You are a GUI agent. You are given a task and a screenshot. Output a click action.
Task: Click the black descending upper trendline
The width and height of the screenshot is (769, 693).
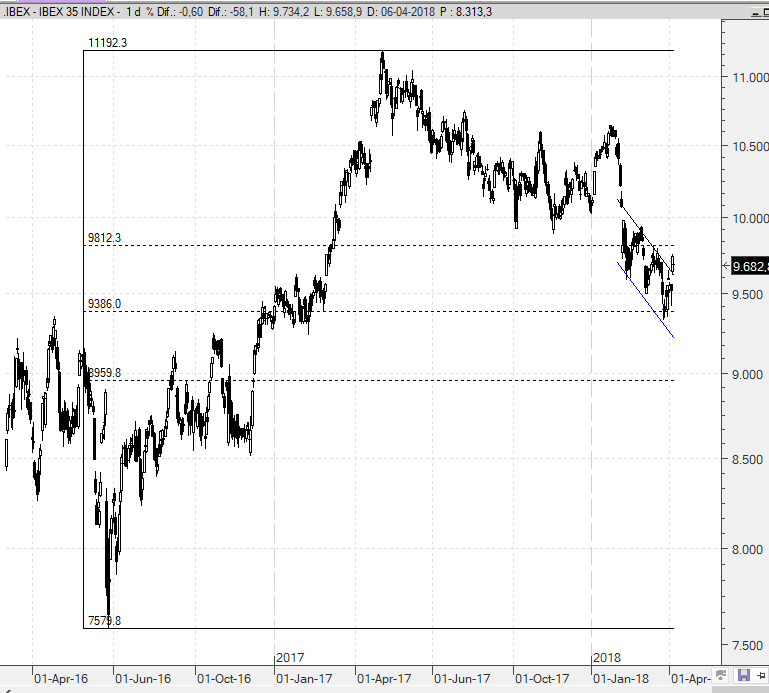(x=644, y=235)
